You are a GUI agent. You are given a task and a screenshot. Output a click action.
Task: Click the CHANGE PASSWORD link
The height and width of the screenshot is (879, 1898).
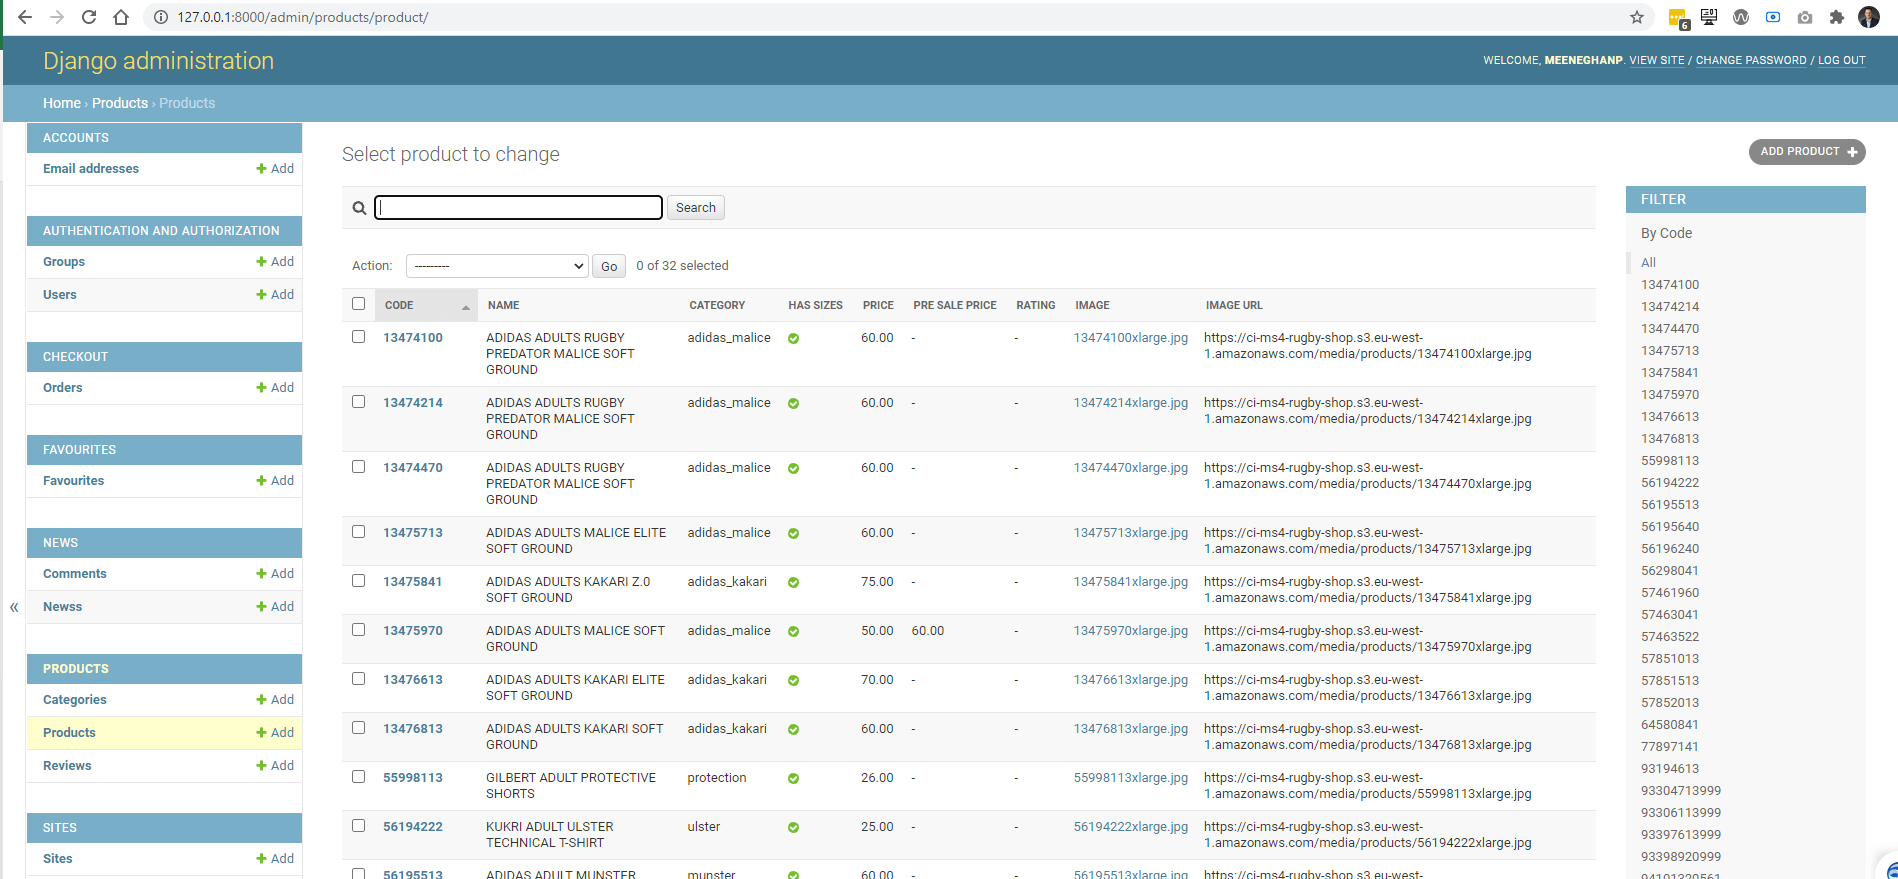point(1751,61)
